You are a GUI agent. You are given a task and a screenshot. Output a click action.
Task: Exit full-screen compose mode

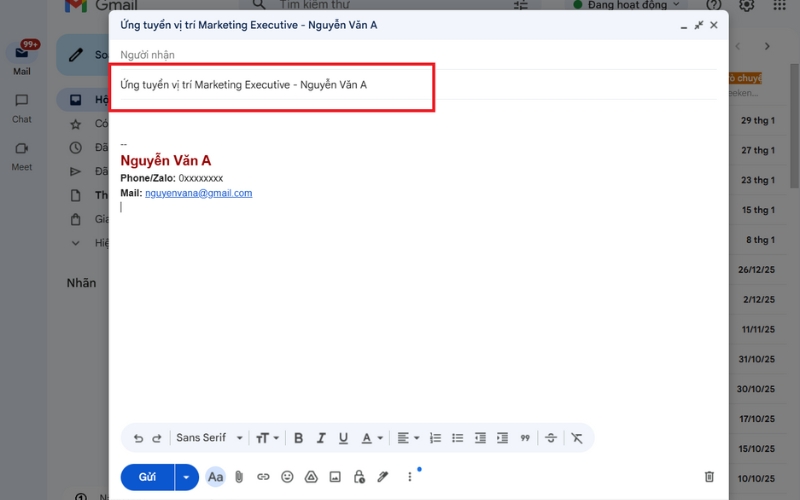699,25
